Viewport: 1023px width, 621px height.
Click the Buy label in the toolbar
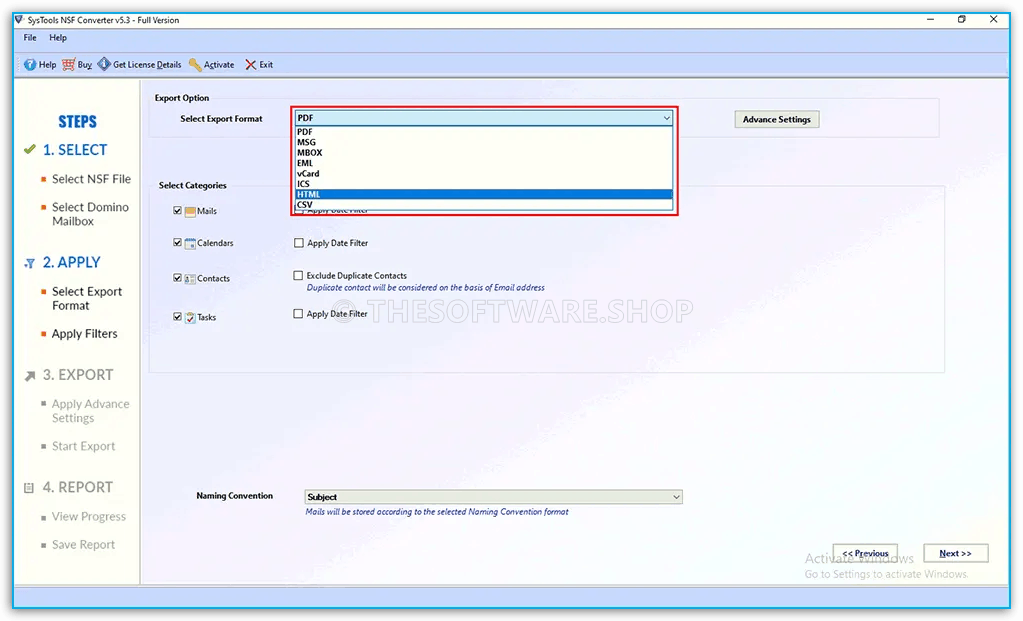pos(85,65)
